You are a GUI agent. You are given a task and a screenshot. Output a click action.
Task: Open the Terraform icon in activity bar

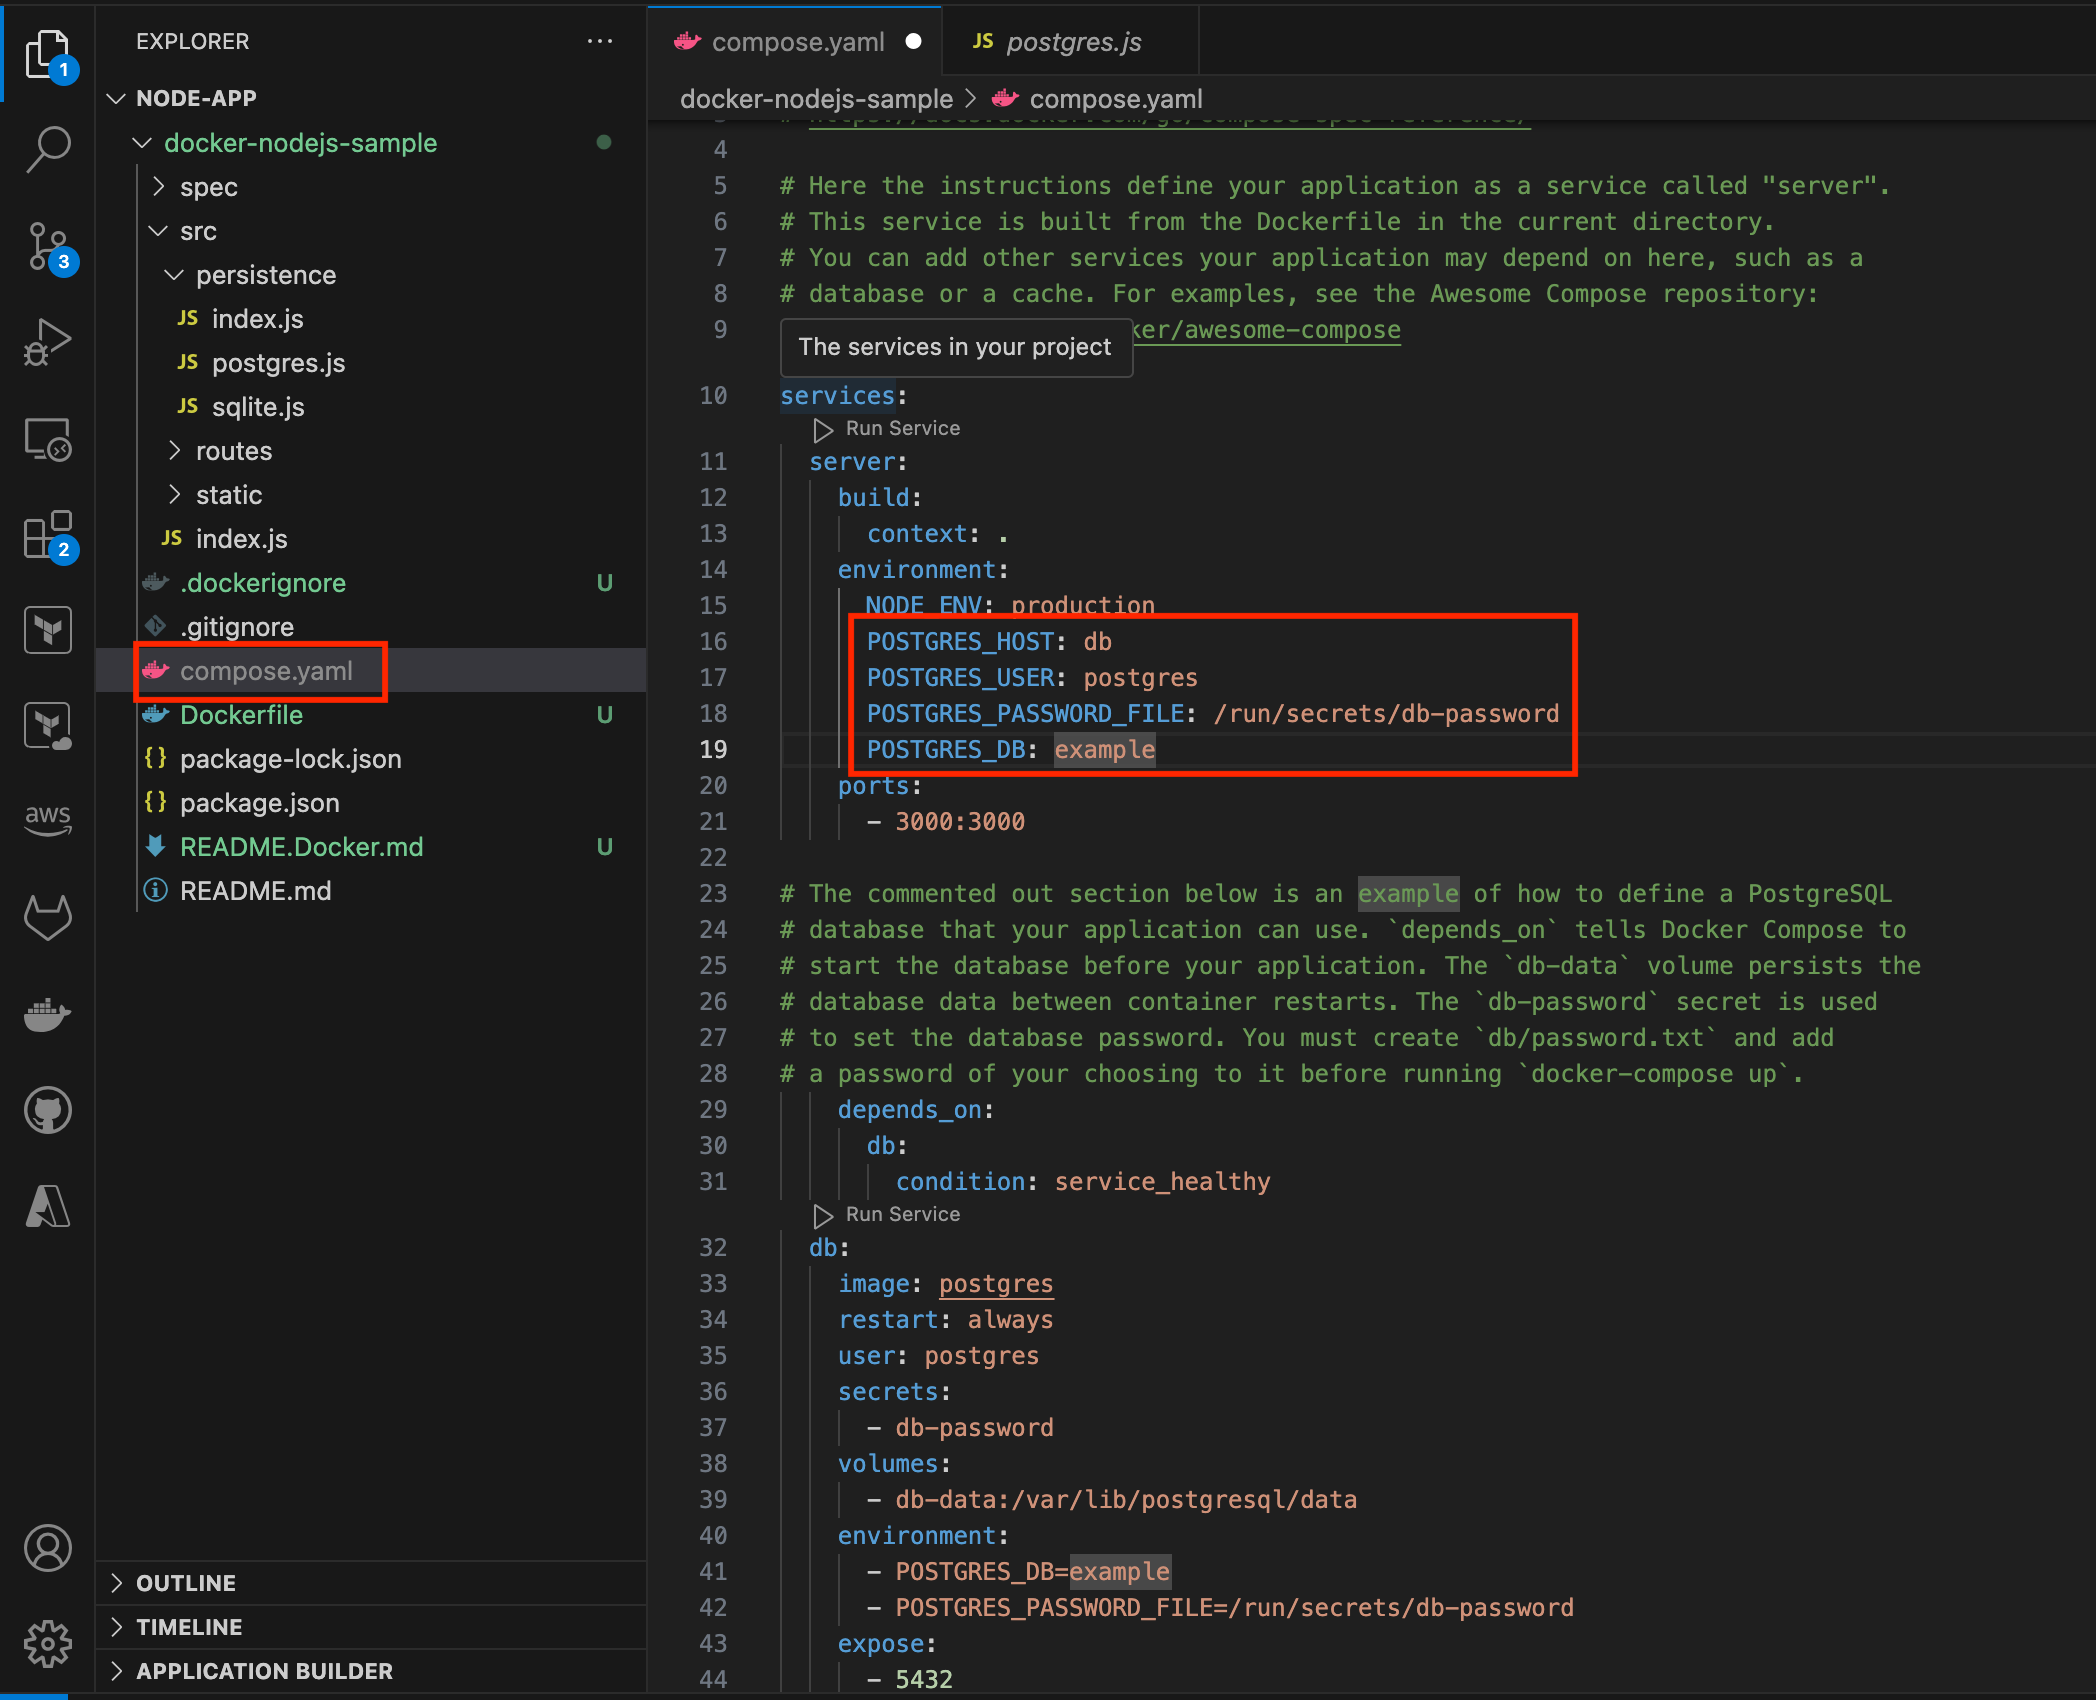point(47,631)
